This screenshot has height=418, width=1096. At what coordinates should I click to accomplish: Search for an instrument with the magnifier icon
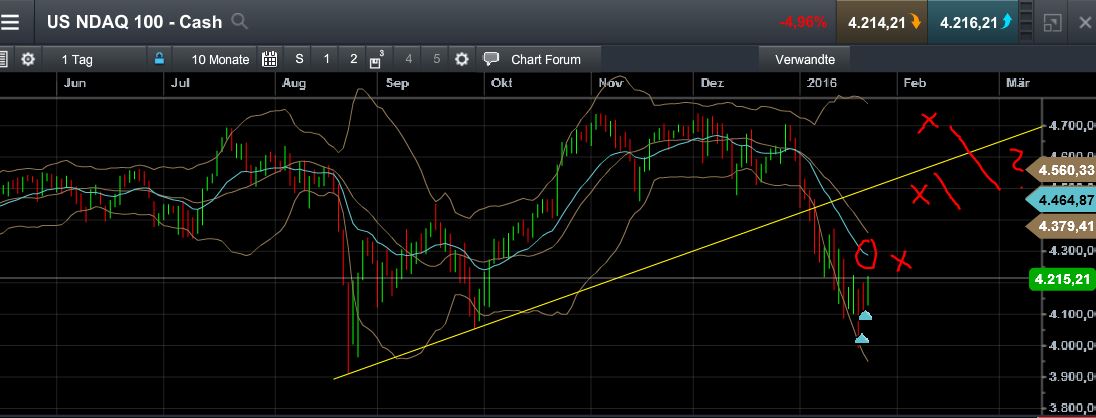coord(239,22)
